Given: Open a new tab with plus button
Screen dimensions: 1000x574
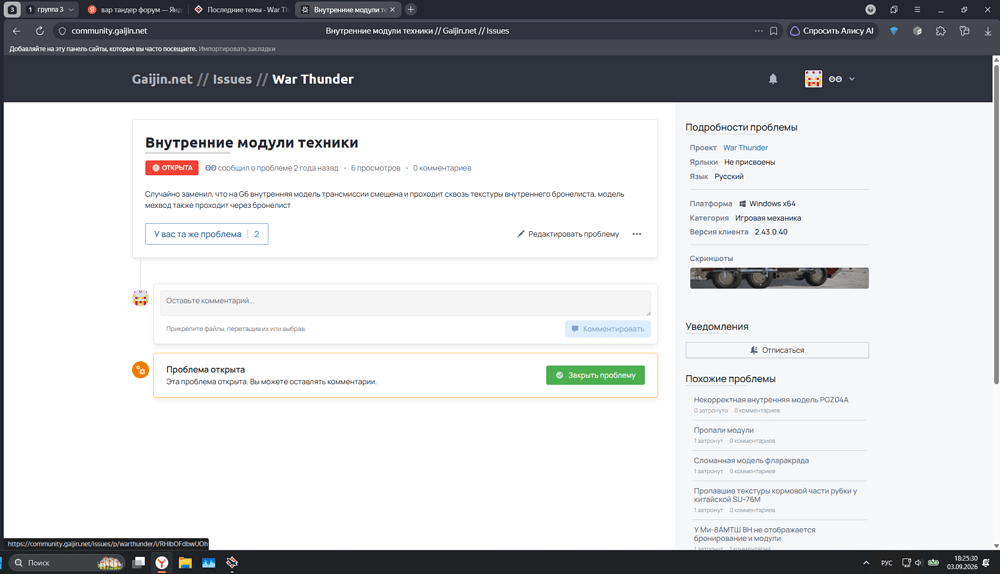Looking at the screenshot, I should pyautogui.click(x=411, y=10).
